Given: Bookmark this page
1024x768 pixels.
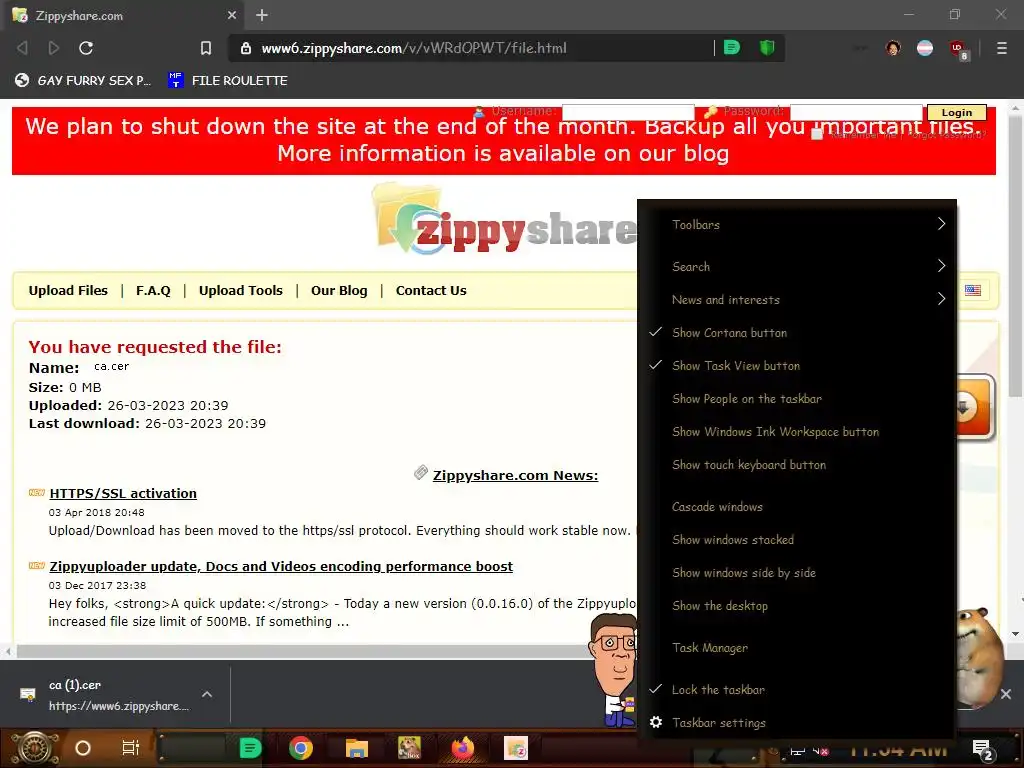Looking at the screenshot, I should 206,48.
